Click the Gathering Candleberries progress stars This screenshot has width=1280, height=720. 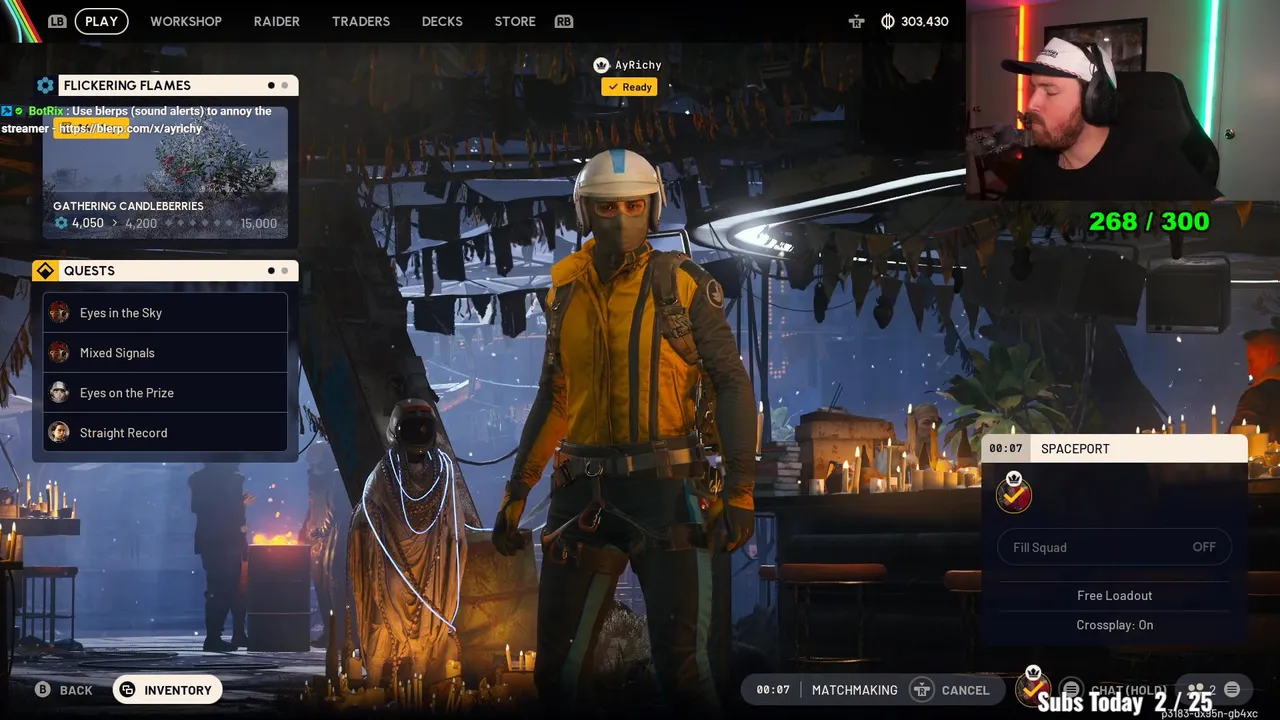coord(198,223)
